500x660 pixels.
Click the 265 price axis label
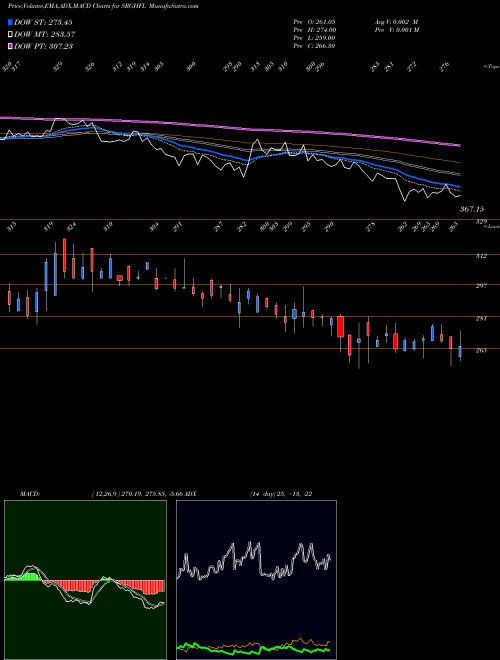481,350
